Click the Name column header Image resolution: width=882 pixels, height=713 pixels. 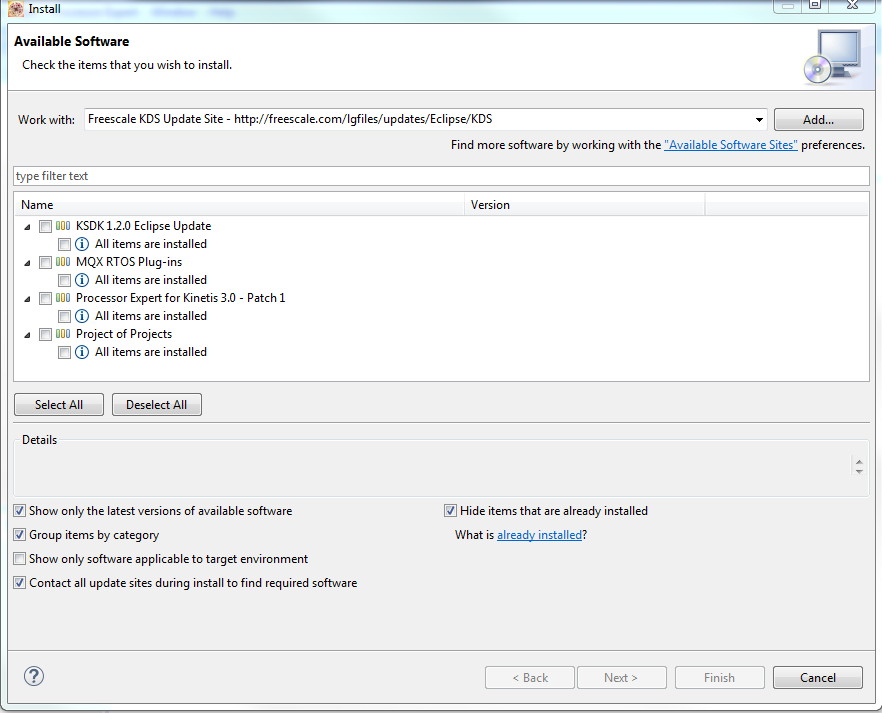240,205
